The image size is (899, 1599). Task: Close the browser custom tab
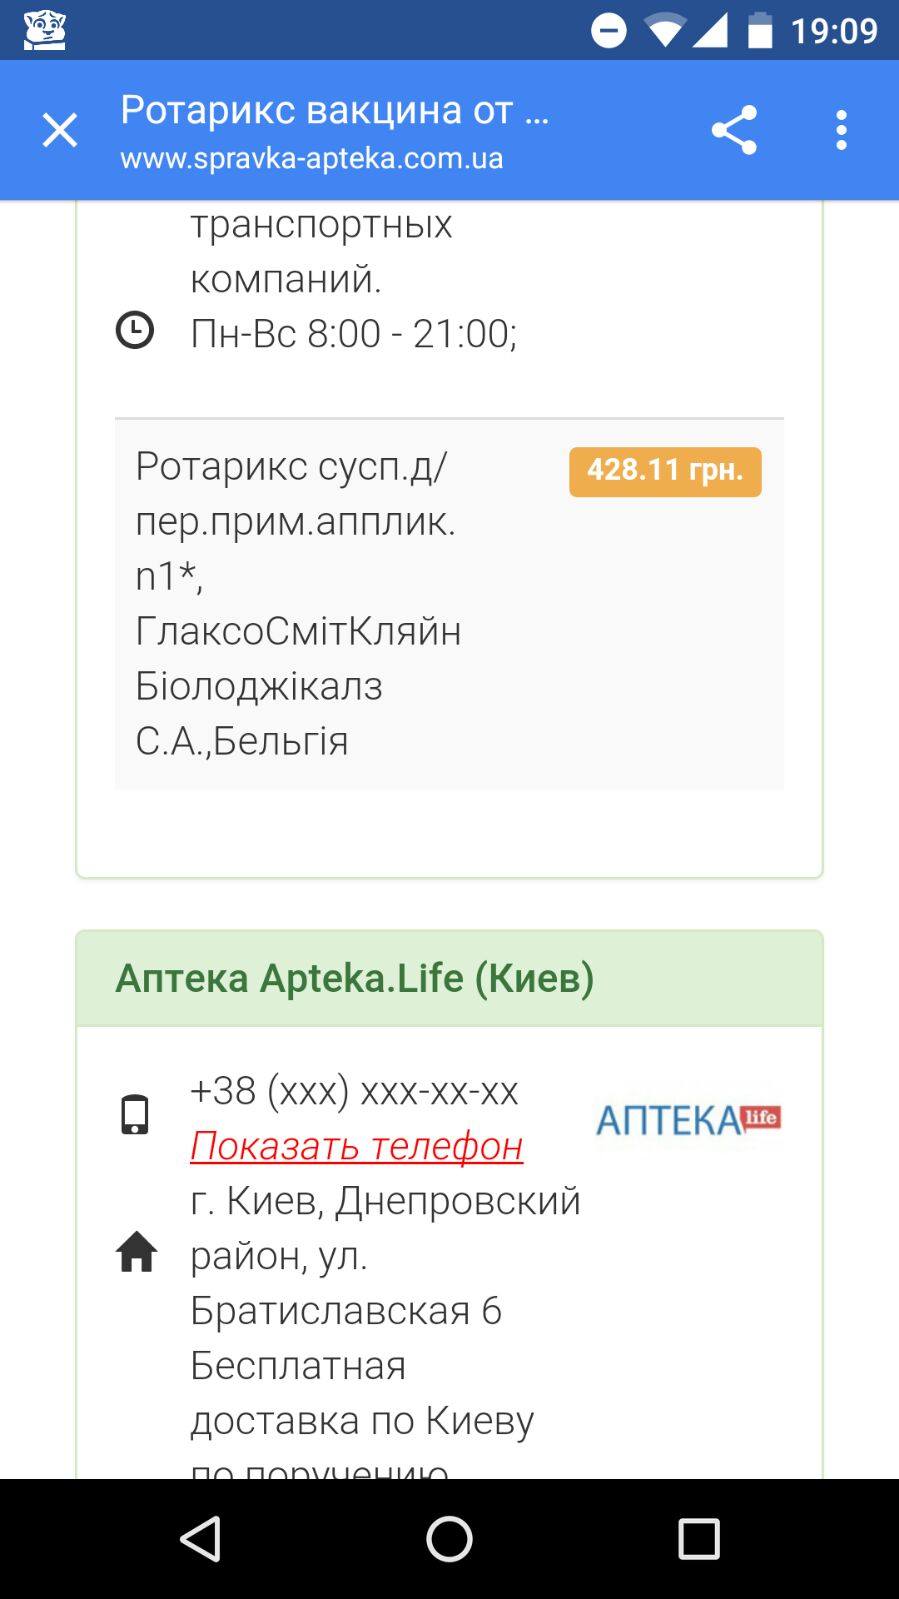click(60, 130)
